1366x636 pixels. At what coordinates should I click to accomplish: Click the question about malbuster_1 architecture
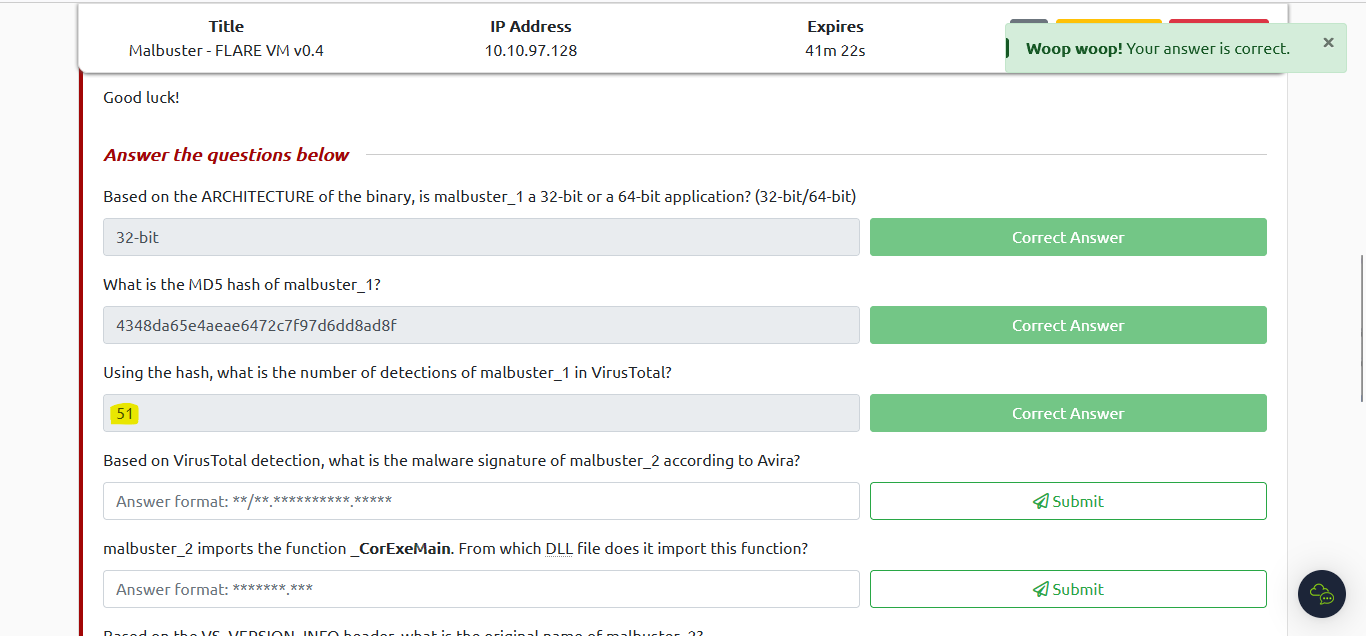pyautogui.click(x=479, y=196)
